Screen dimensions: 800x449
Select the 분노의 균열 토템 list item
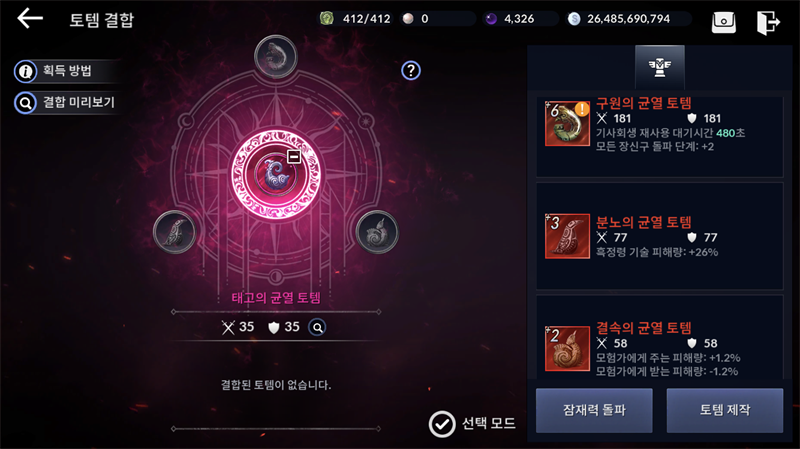pyautogui.click(x=659, y=236)
